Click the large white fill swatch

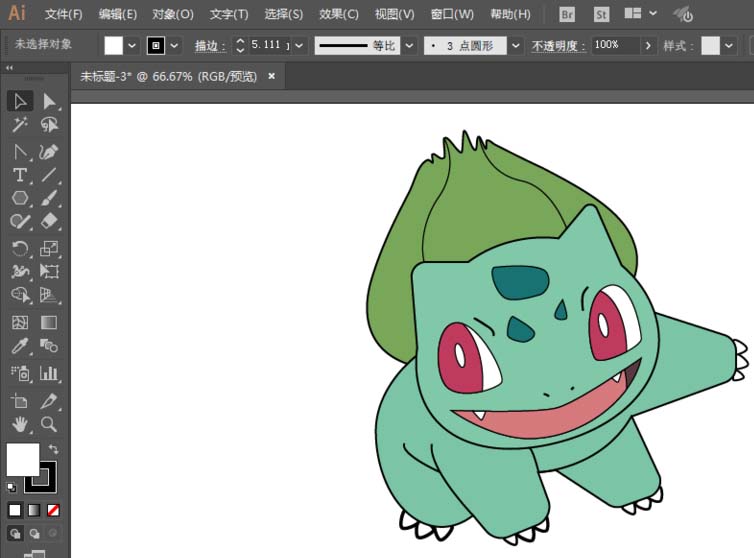(x=22, y=459)
